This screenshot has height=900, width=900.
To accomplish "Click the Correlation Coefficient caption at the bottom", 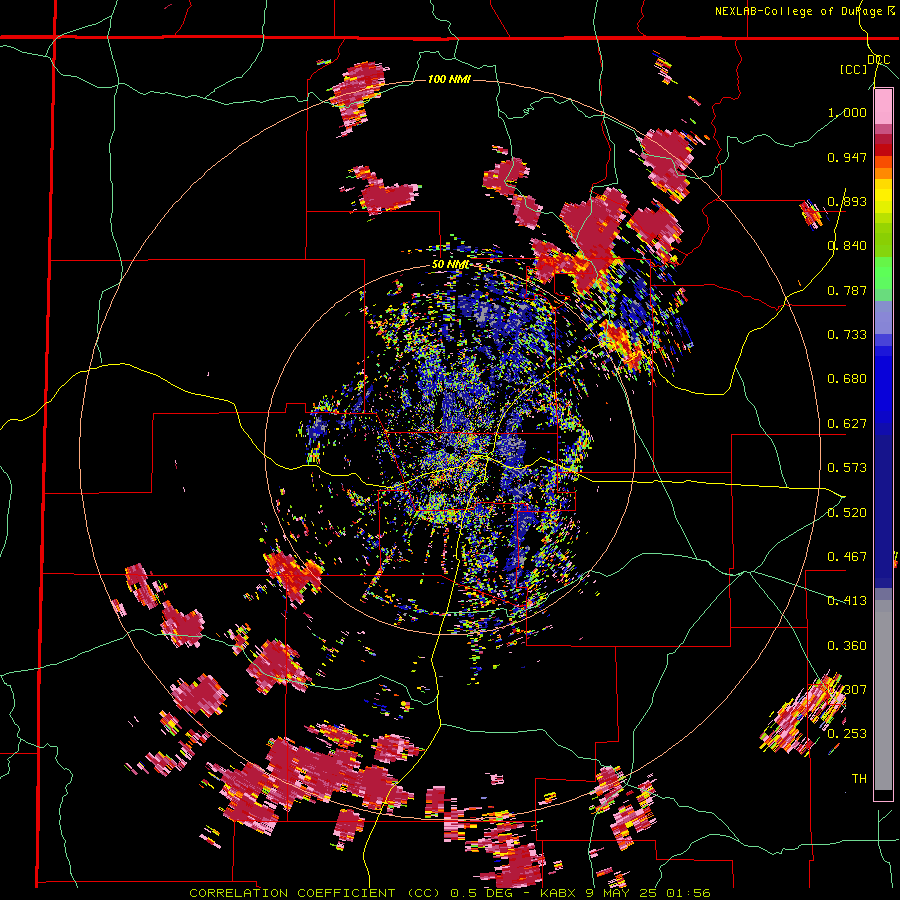I will (449, 893).
